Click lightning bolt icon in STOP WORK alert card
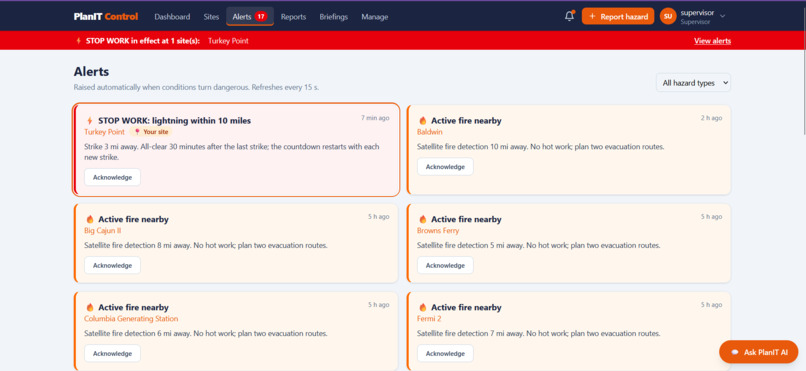Image resolution: width=806 pixels, height=371 pixels. click(x=90, y=121)
